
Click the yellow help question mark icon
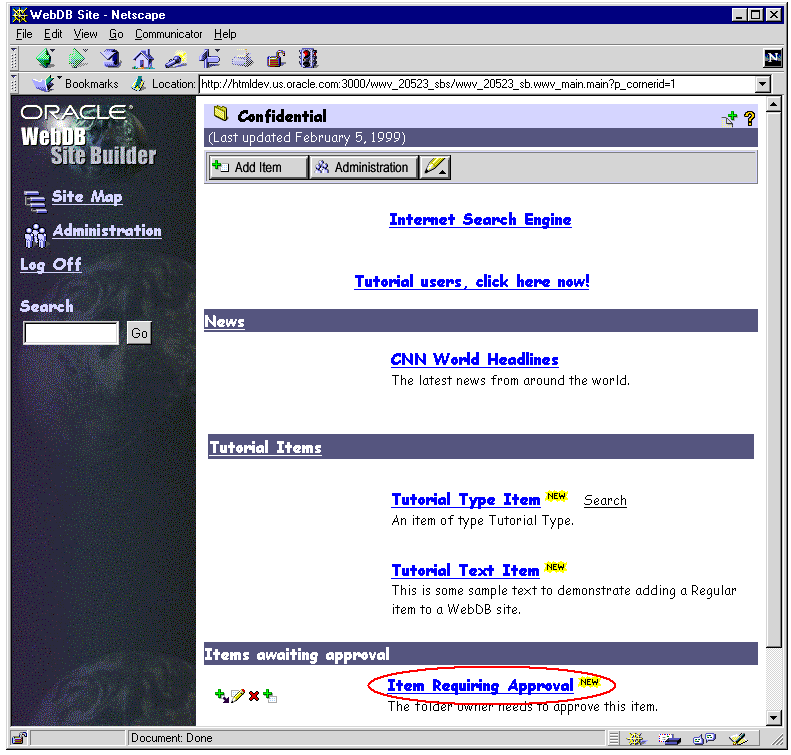[x=749, y=119]
